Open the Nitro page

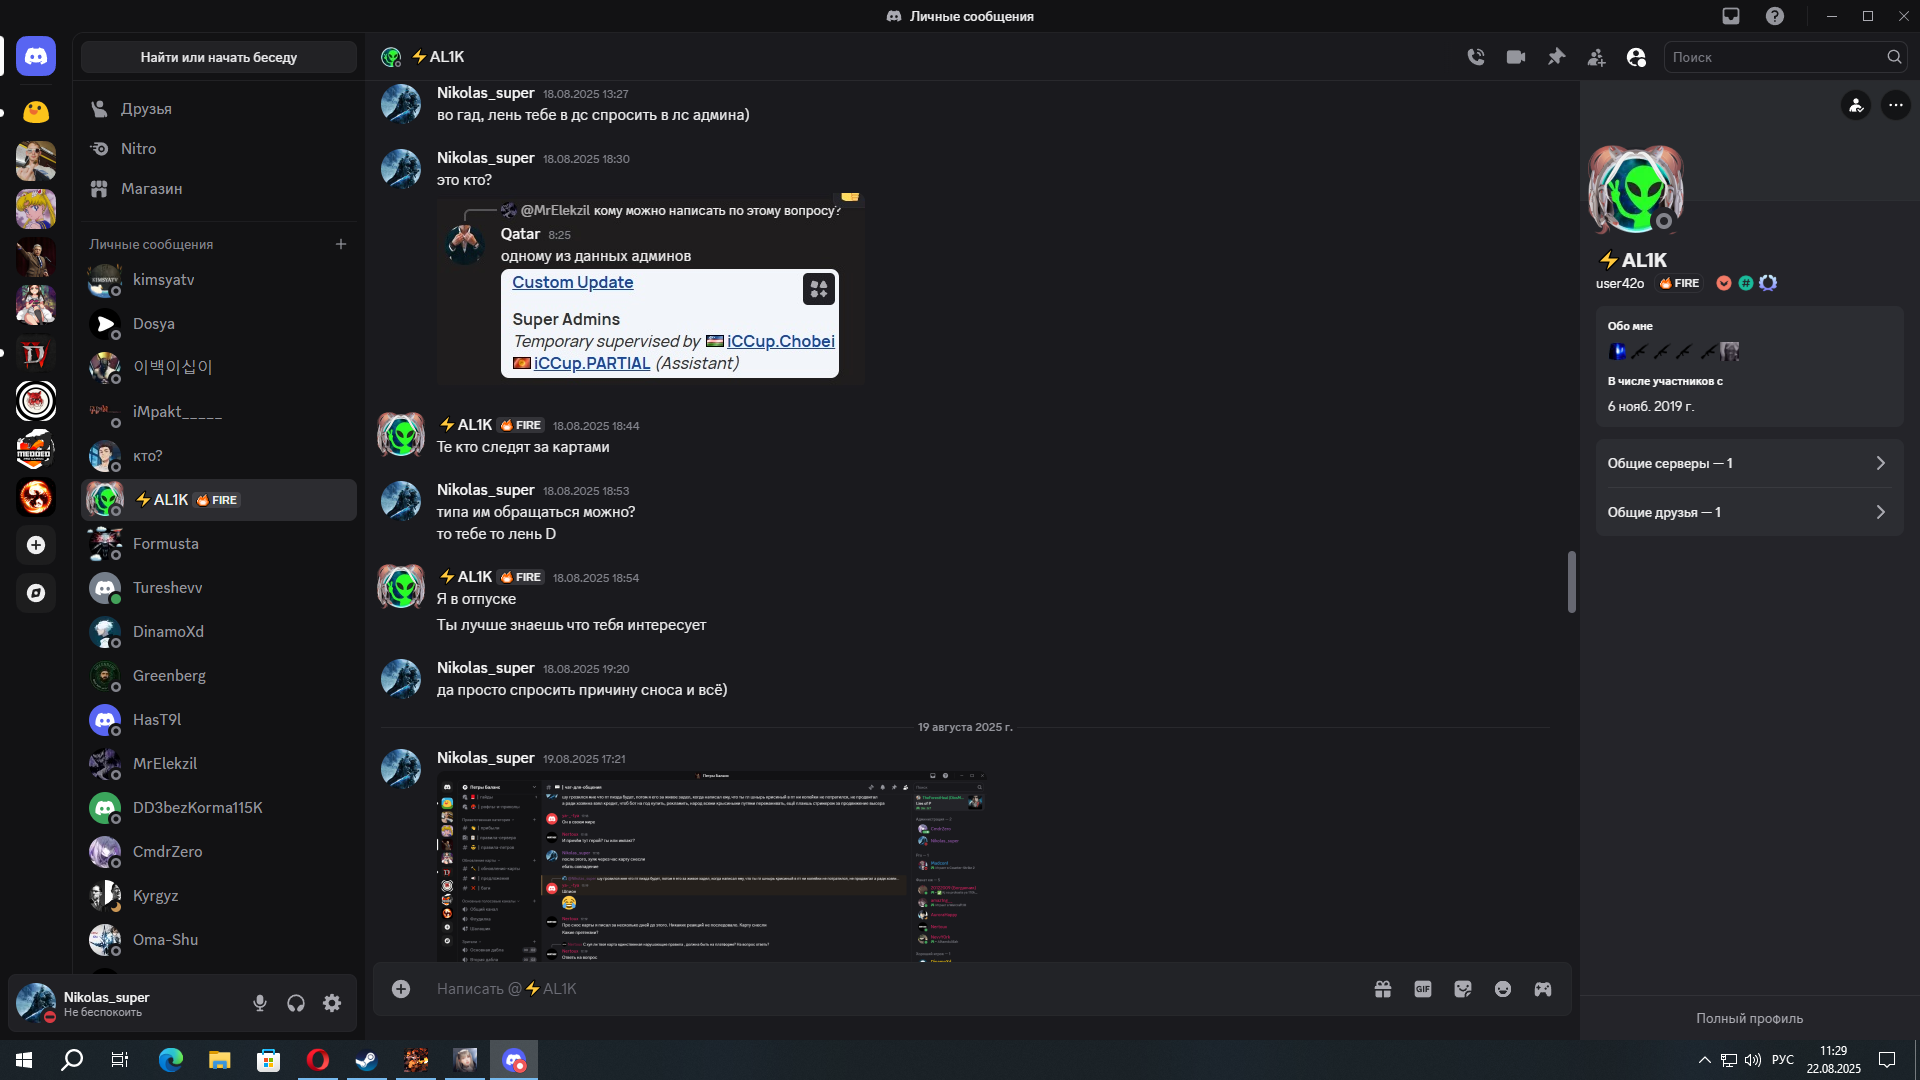219,148
